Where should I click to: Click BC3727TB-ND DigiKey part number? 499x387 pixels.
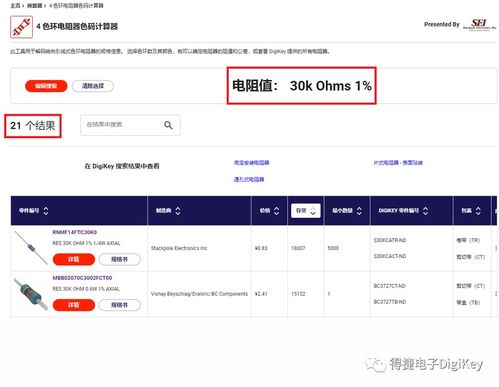click(x=390, y=302)
